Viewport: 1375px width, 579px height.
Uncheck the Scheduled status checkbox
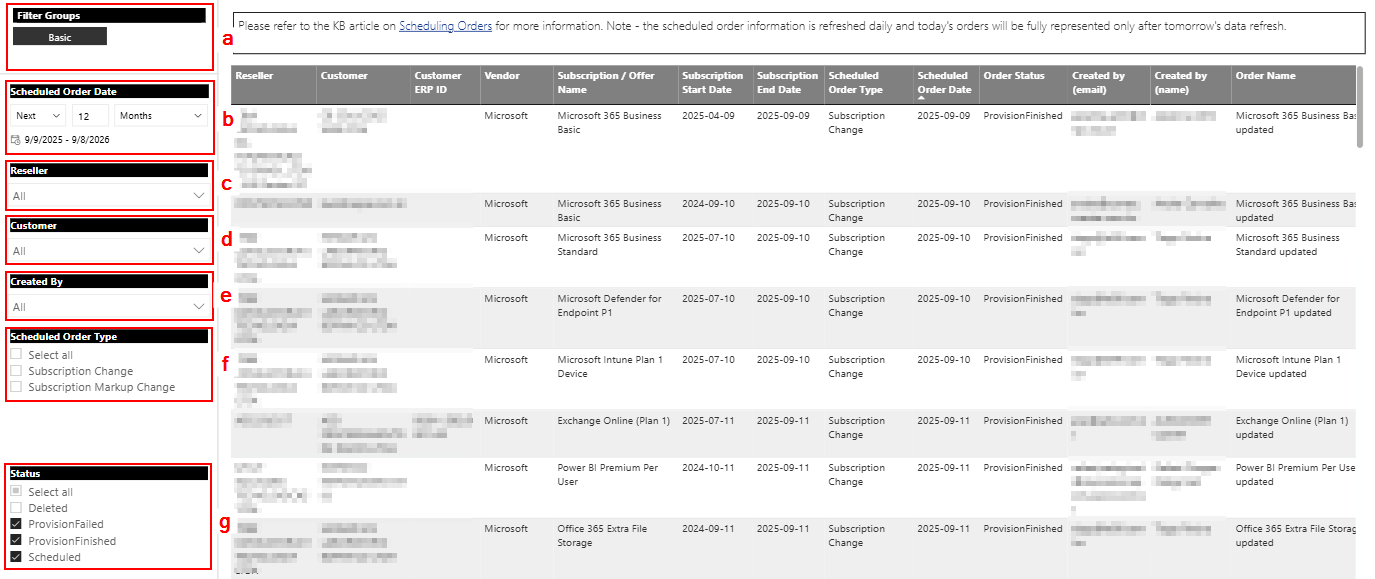click(15, 557)
